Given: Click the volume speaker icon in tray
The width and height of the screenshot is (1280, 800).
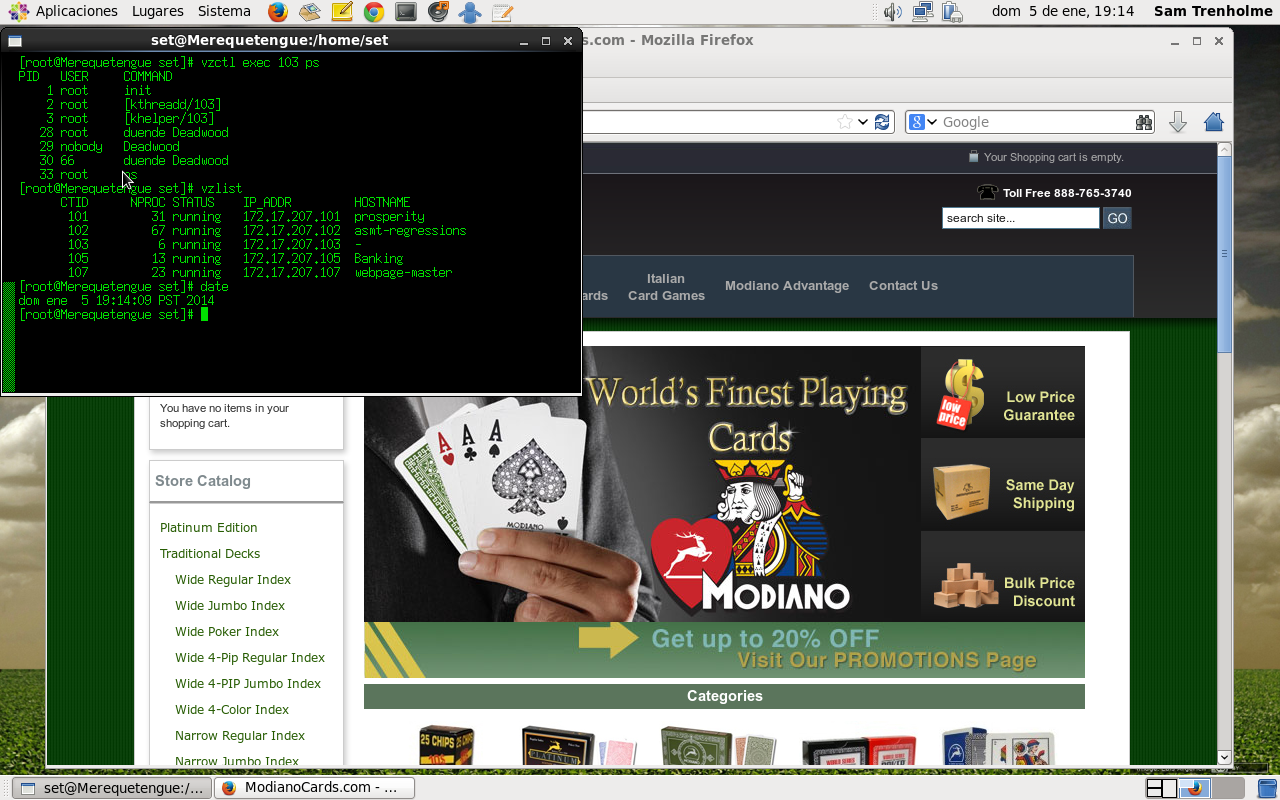Looking at the screenshot, I should click(x=893, y=12).
